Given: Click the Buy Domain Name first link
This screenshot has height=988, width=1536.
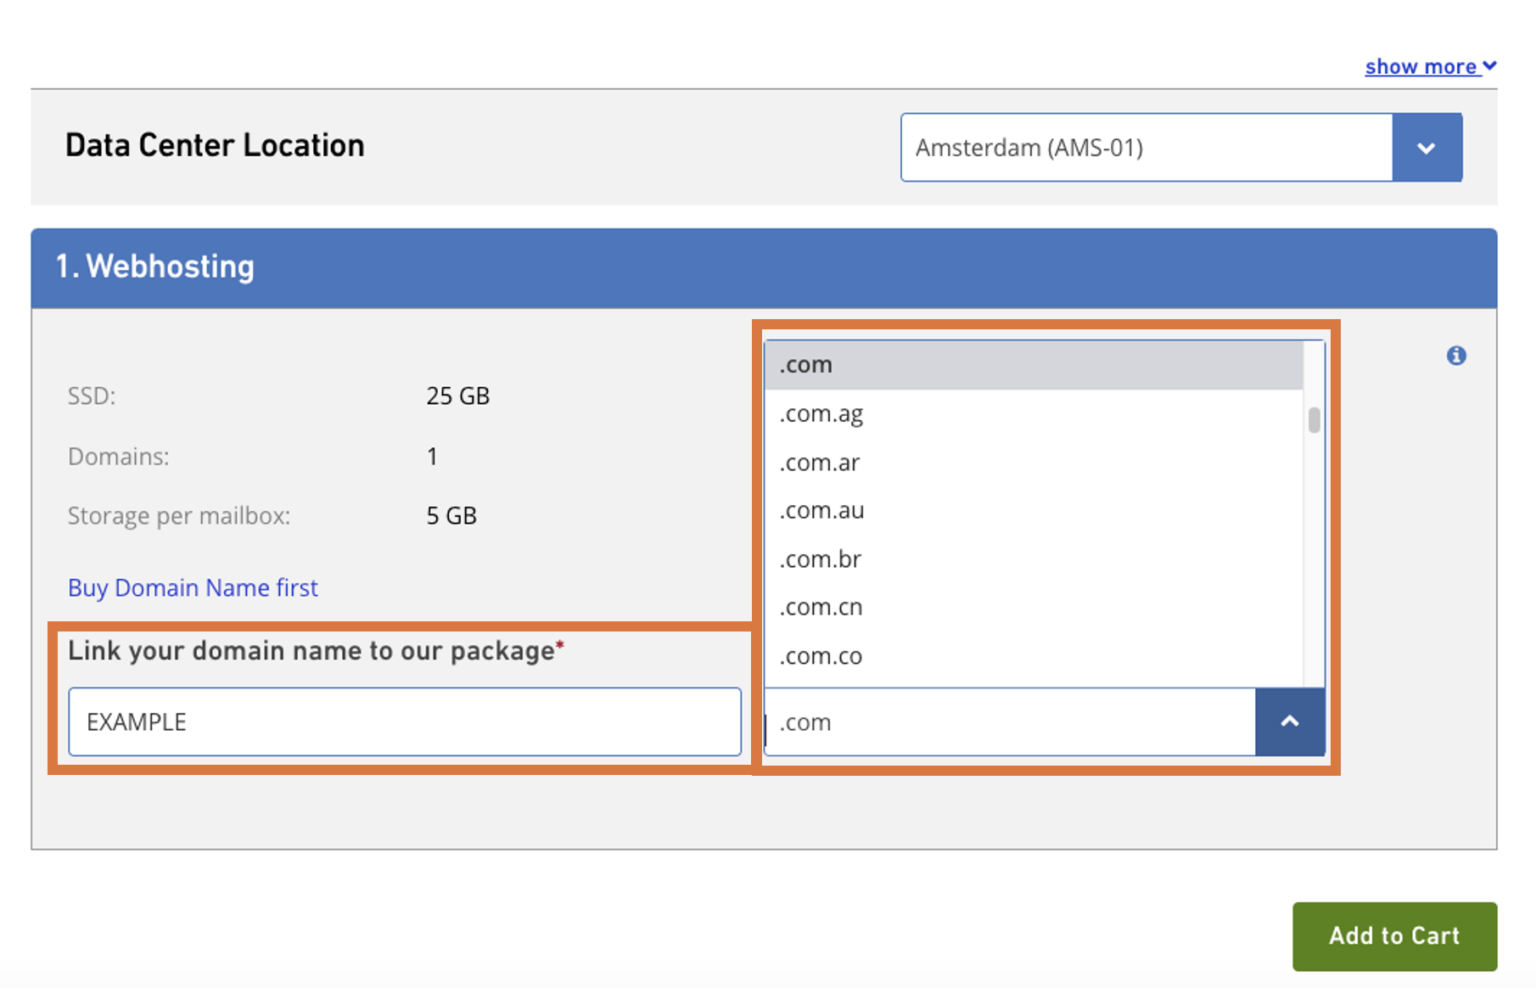Looking at the screenshot, I should (x=193, y=587).
